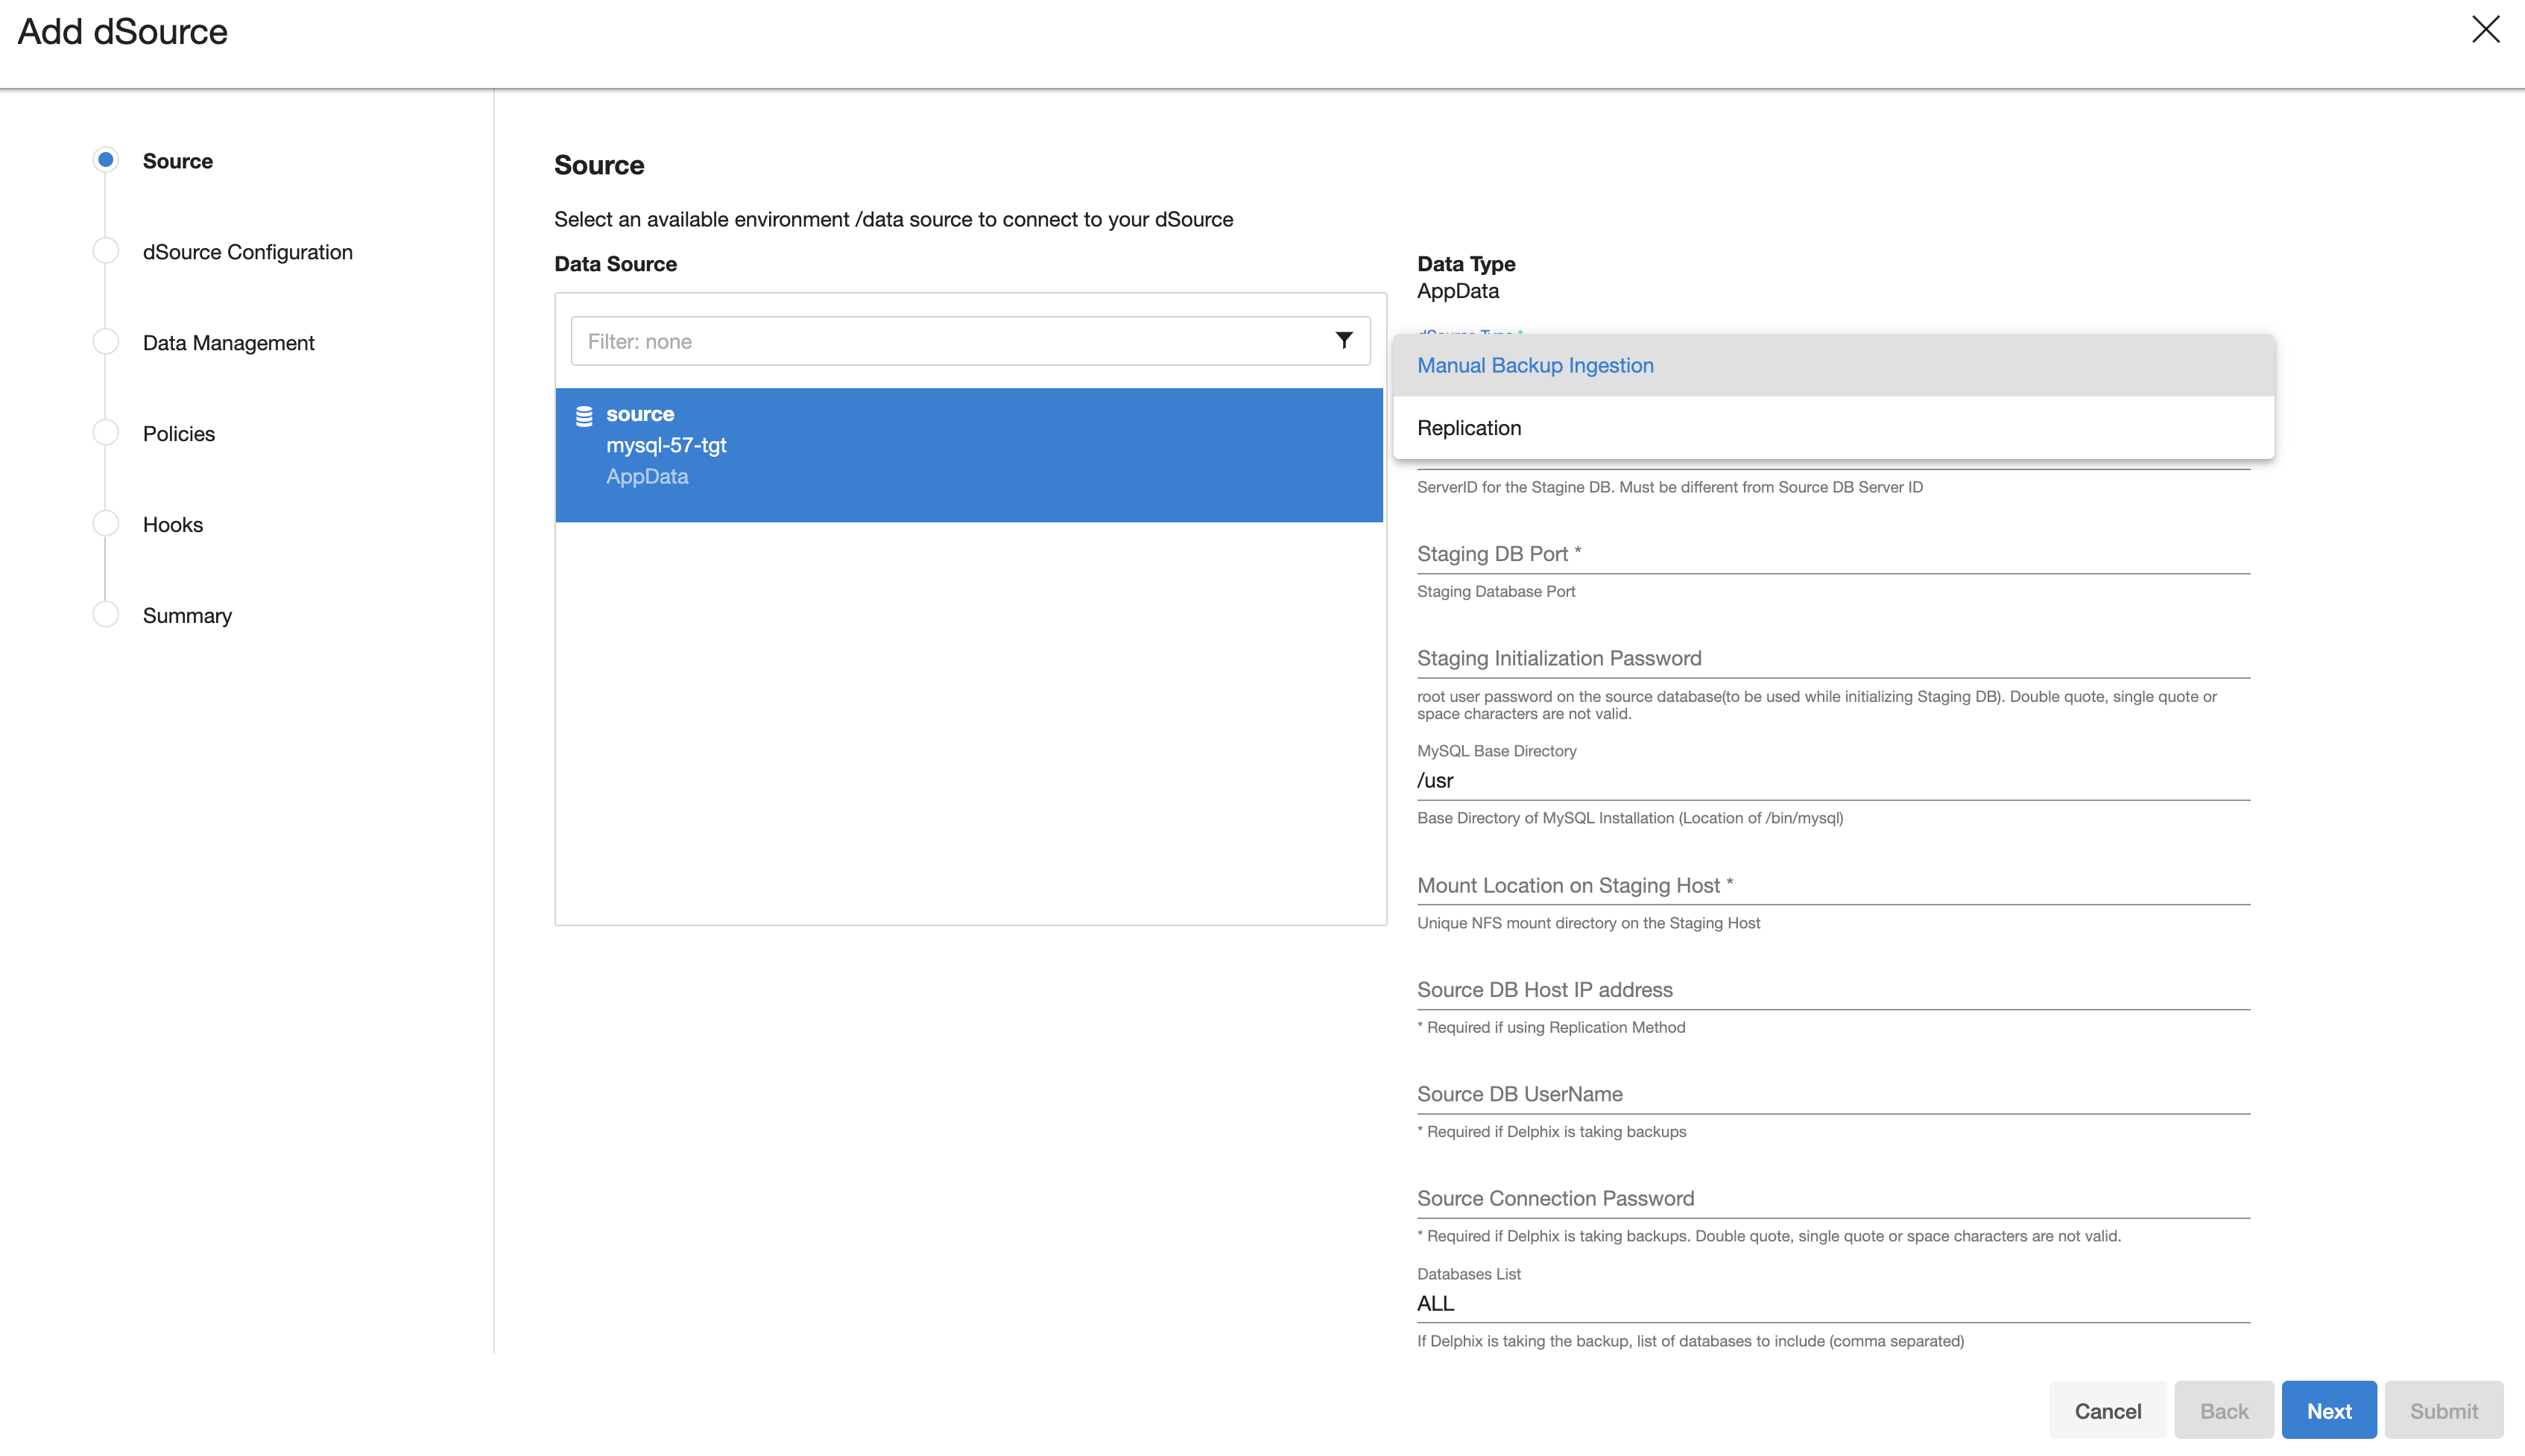This screenshot has width=2525, height=1456.
Task: Click the Summary step circle
Action: pyautogui.click(x=106, y=615)
